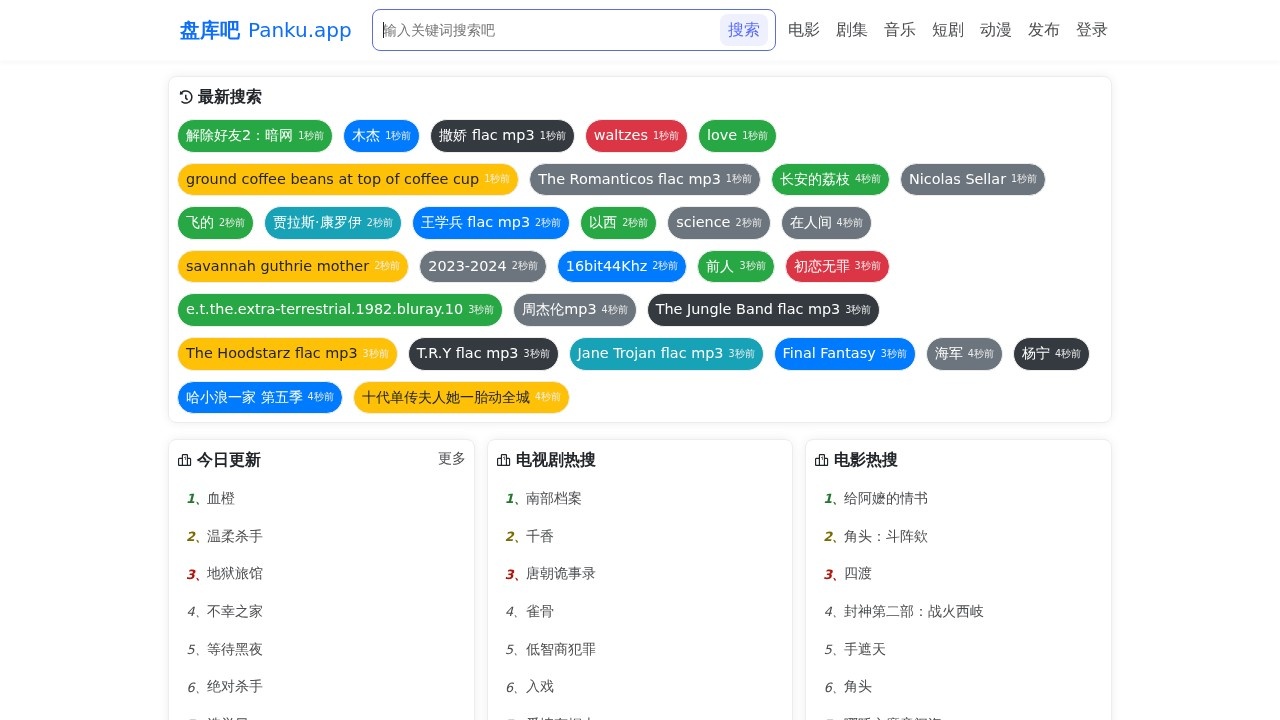Open the 动漫 navigation item
1280x720 pixels.
(x=996, y=30)
